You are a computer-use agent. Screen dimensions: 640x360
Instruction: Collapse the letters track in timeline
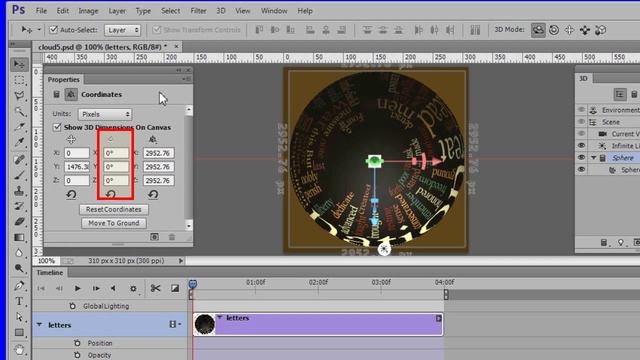(39, 325)
